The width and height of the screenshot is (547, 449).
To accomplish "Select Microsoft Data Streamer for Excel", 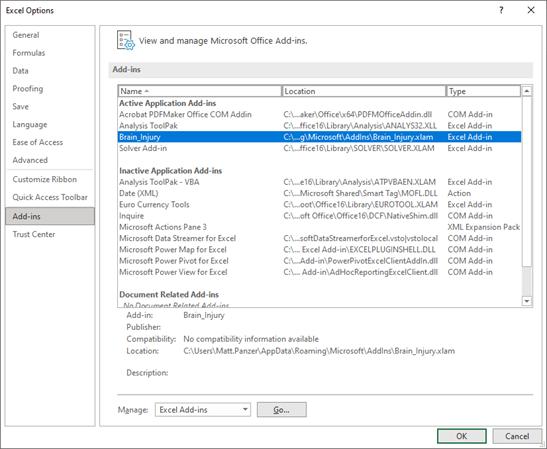I will 320,238.
